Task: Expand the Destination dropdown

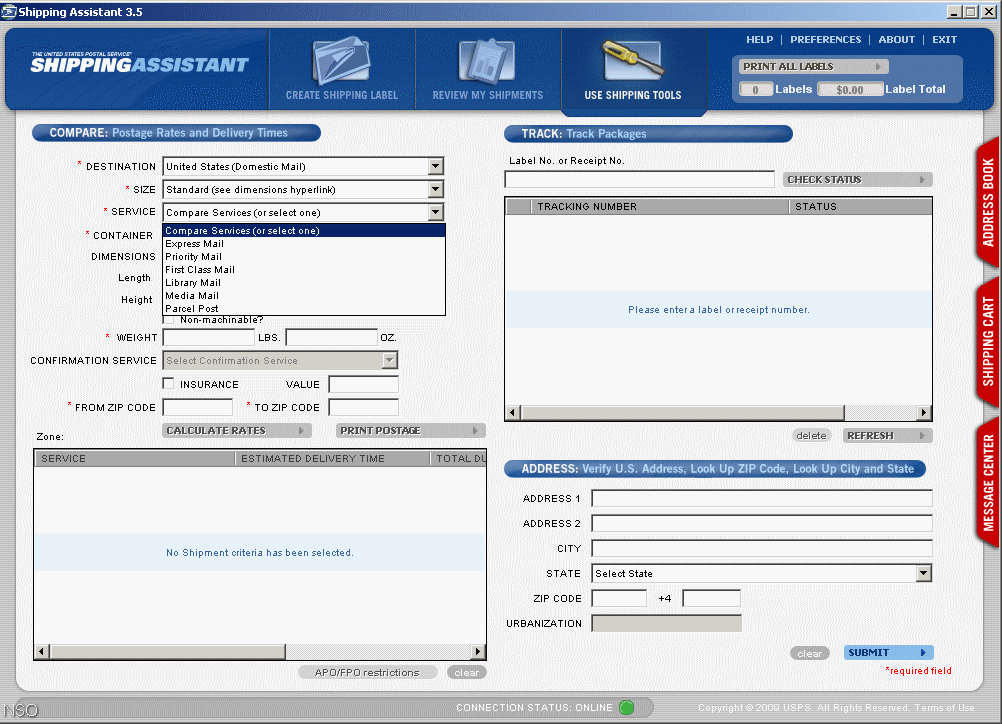Action: pyautogui.click(x=435, y=167)
